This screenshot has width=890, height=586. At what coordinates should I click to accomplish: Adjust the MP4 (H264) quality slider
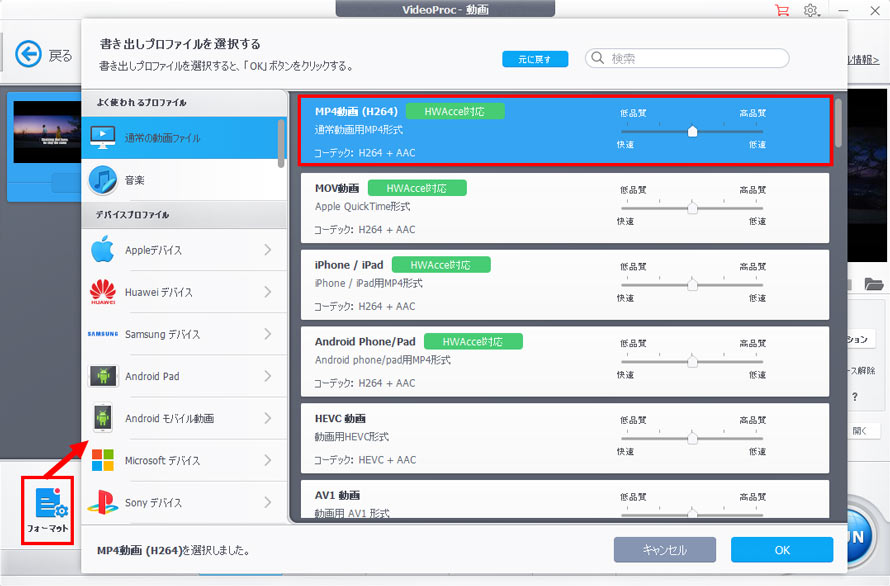point(692,131)
